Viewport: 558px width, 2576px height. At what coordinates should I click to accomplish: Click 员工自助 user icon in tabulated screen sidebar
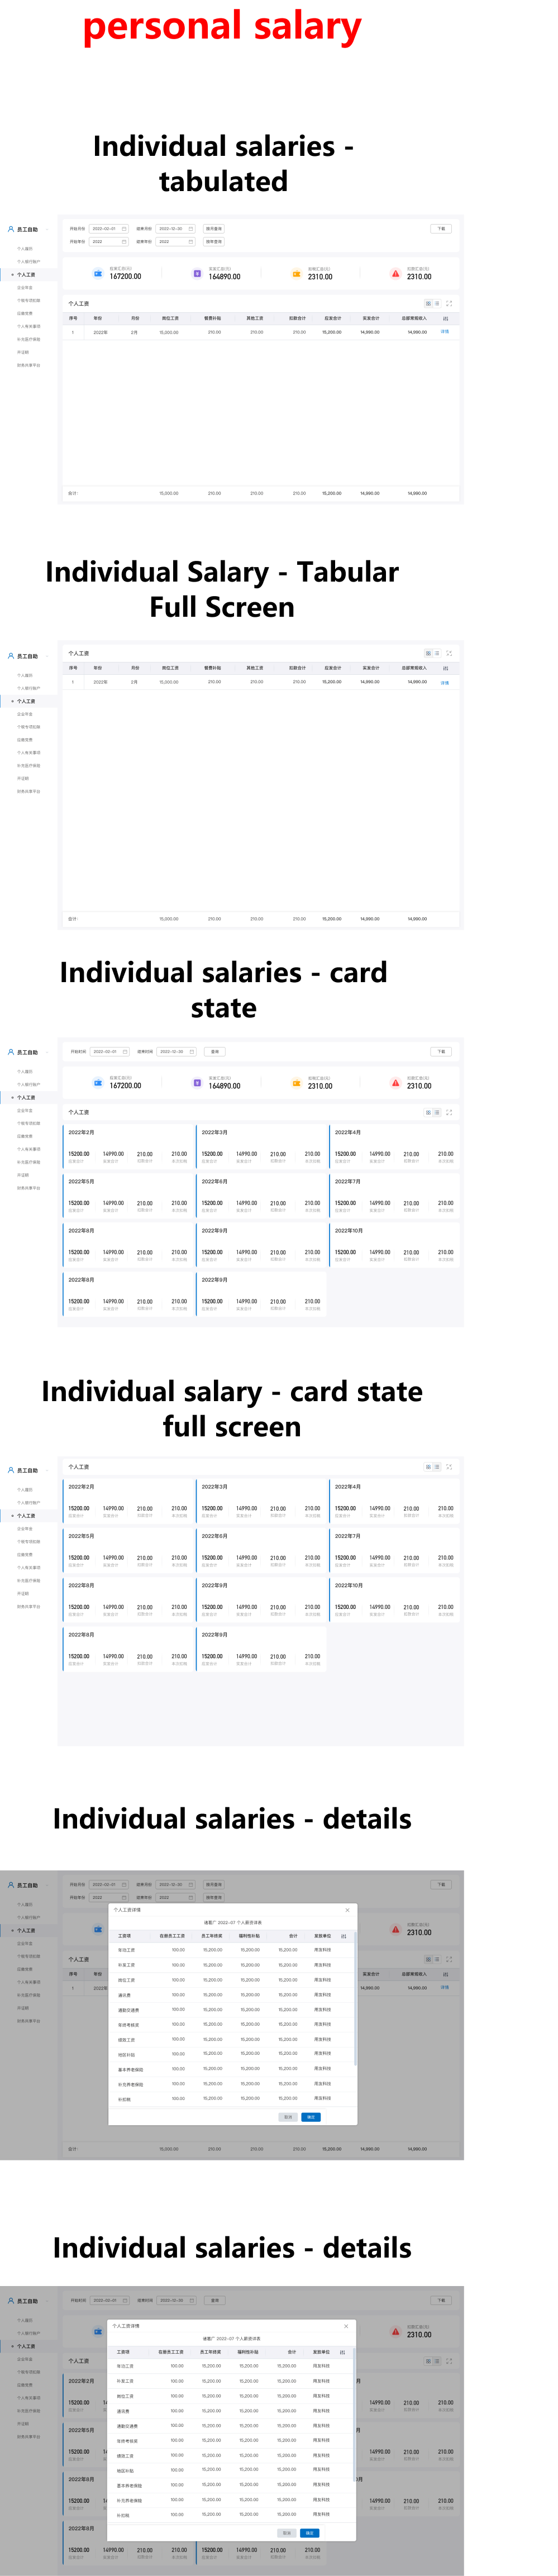coord(11,229)
